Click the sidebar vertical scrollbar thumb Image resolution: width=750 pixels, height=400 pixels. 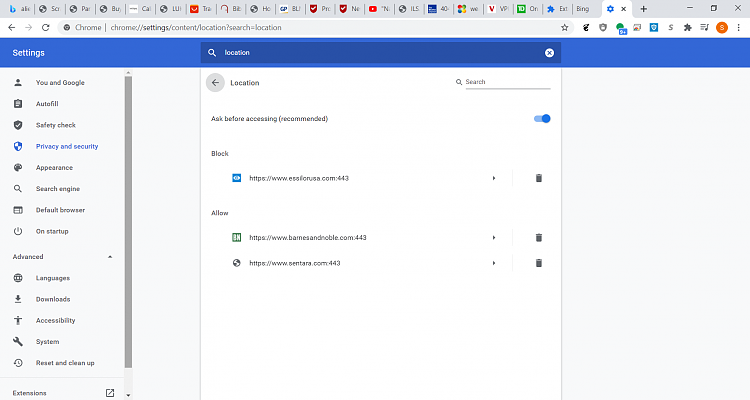coord(128,222)
